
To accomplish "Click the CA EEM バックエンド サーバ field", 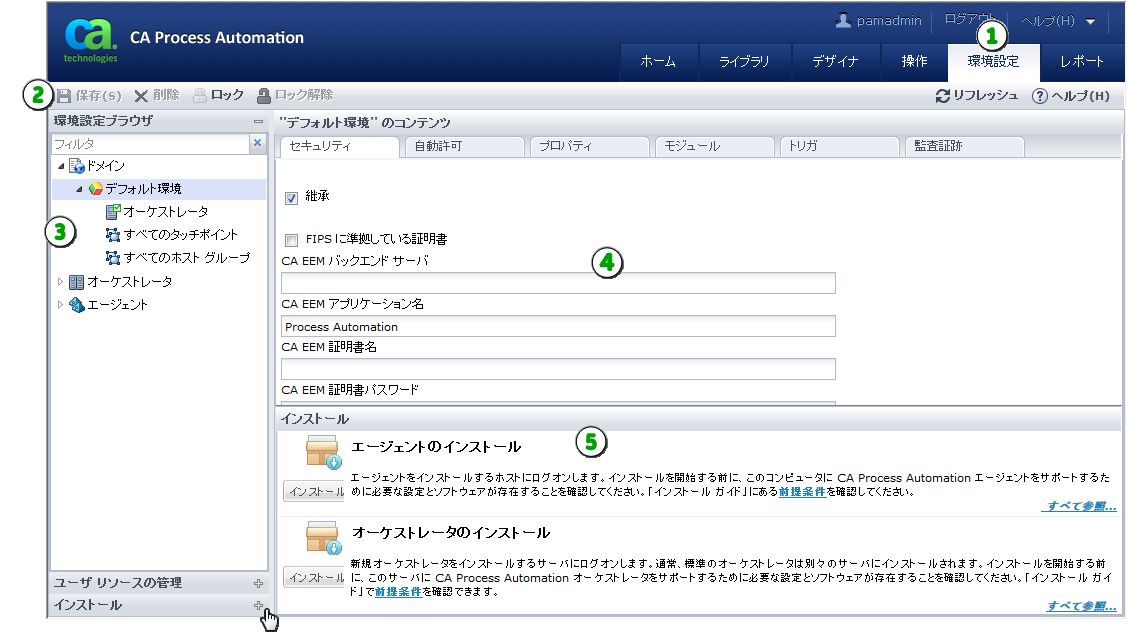I will 558,283.
